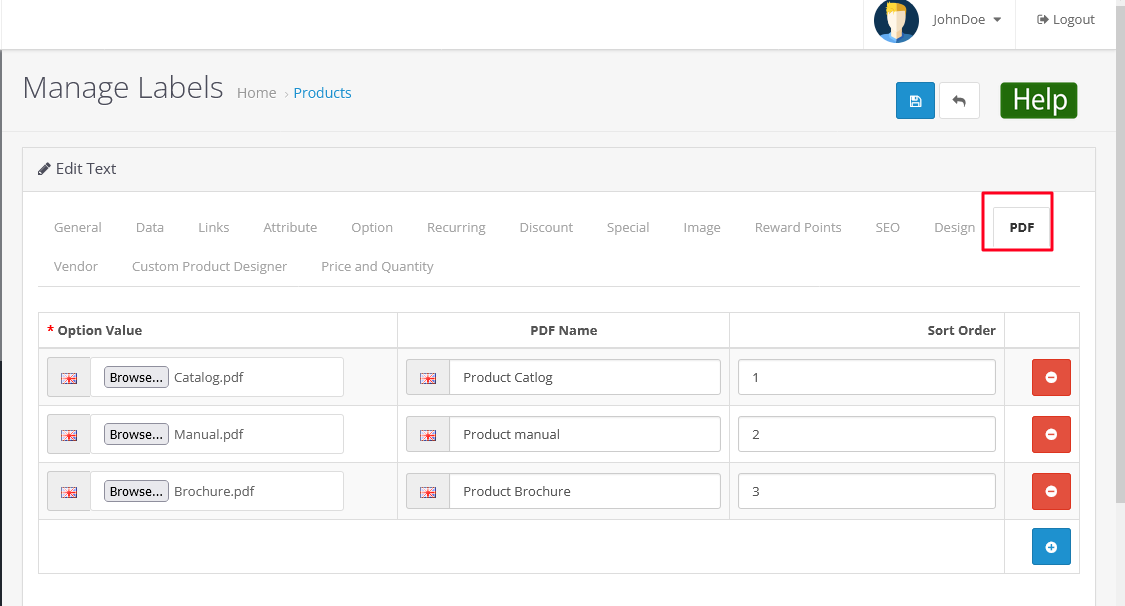Viewport: 1125px width, 606px height.
Task: Click the Product manual name field
Action: (x=584, y=434)
